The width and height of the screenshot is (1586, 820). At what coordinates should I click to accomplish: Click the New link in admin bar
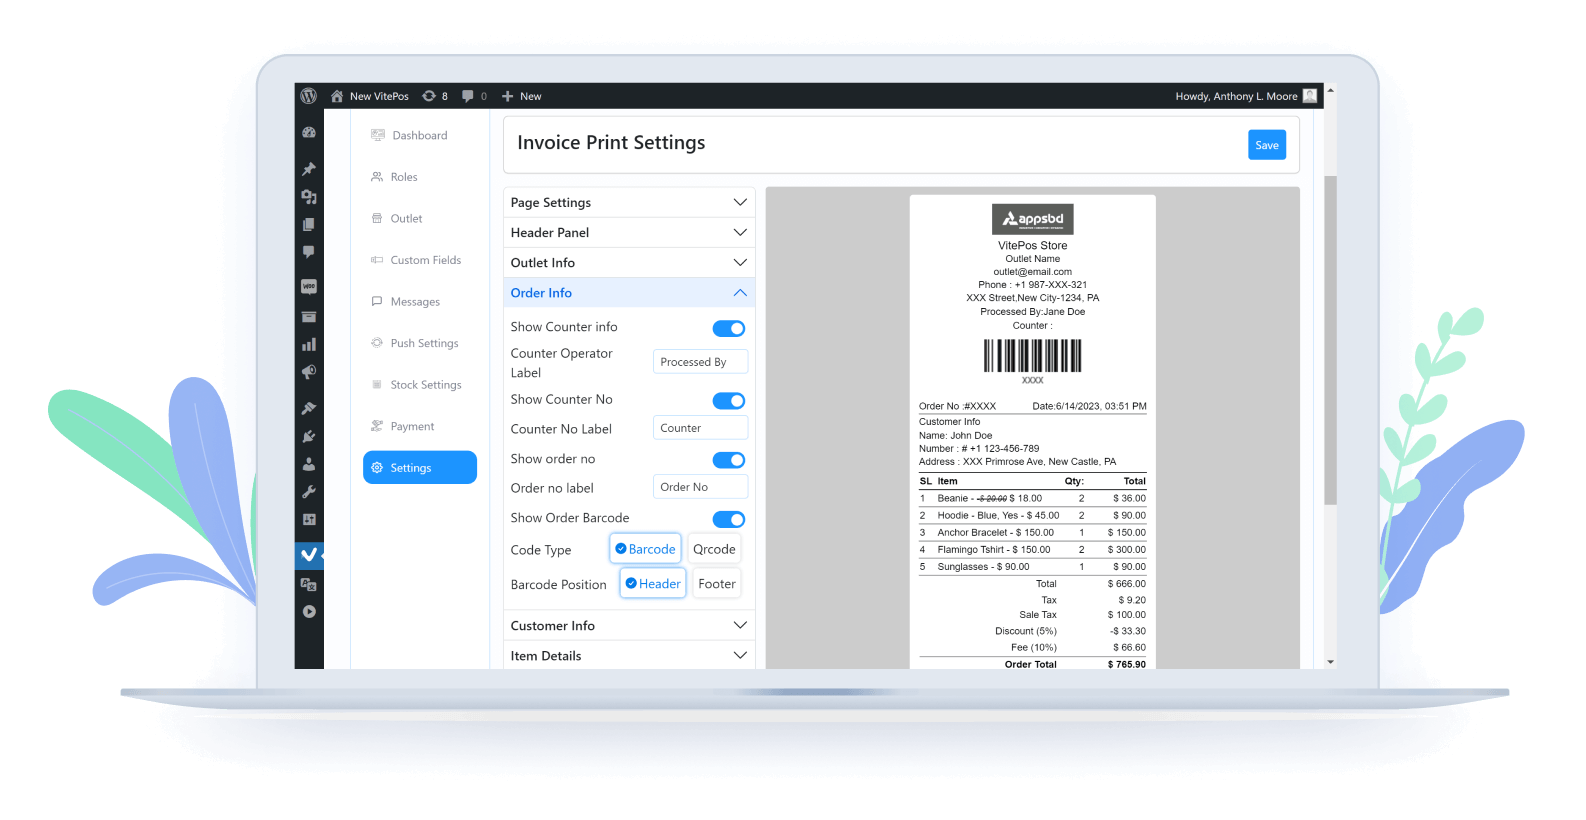(x=531, y=96)
